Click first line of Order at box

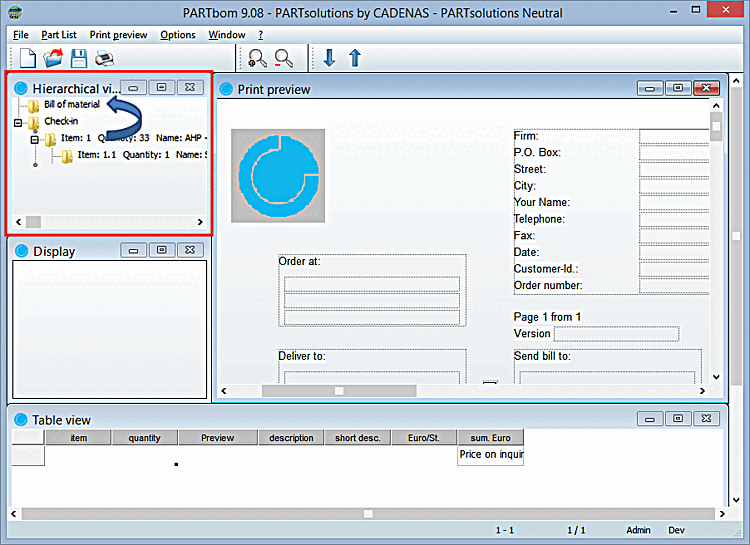coord(372,284)
